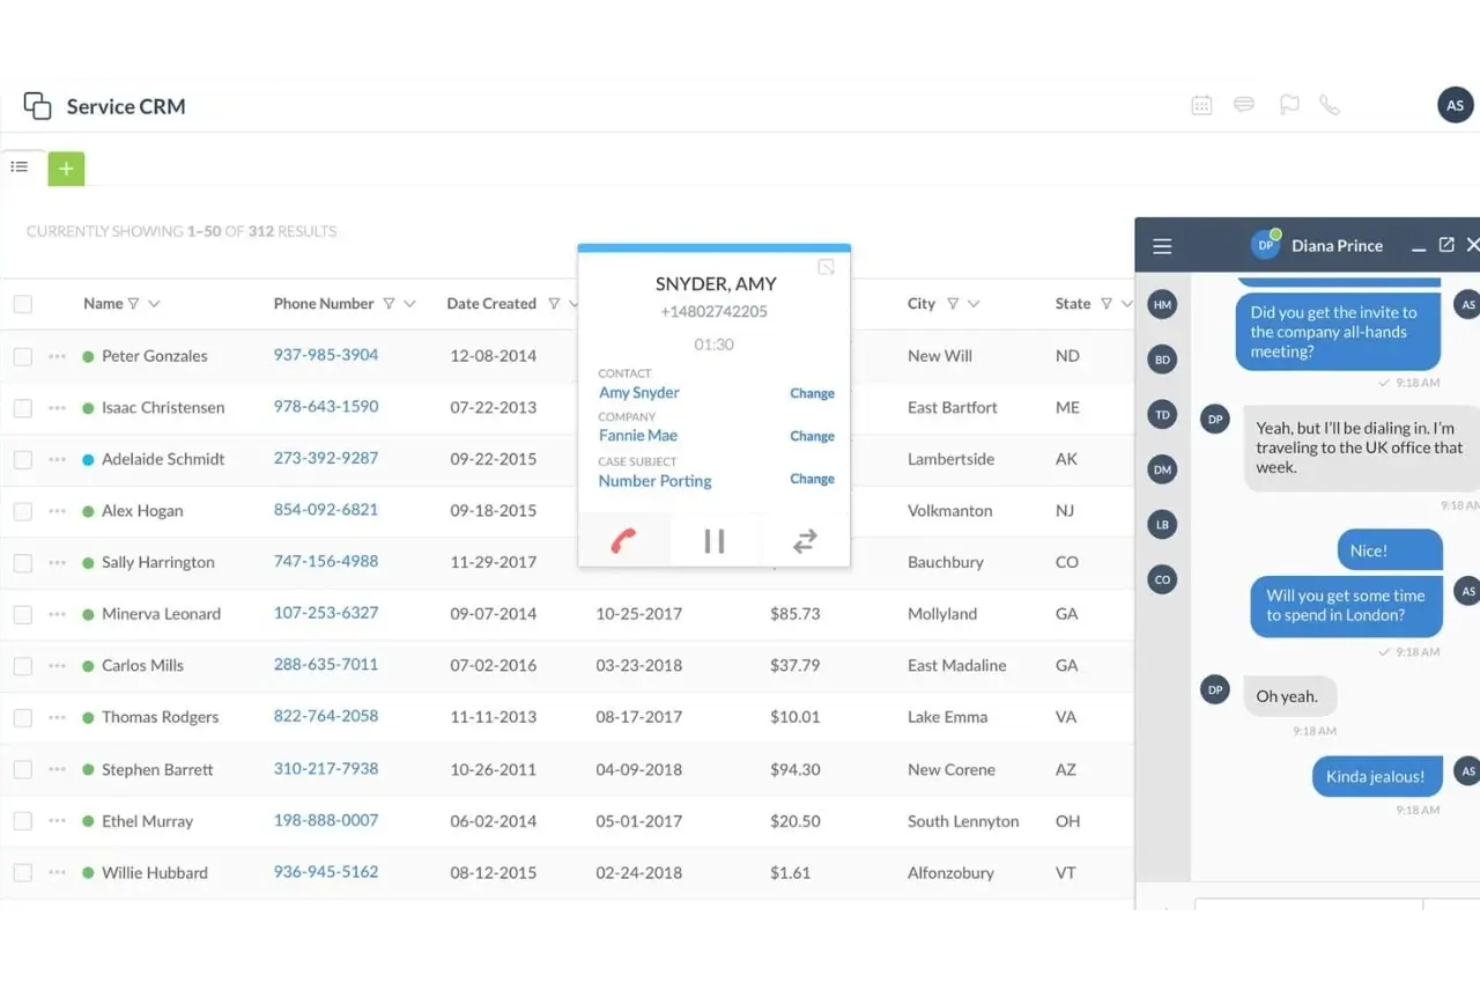Select the HM contact avatar in chat sidebar

coord(1162,305)
